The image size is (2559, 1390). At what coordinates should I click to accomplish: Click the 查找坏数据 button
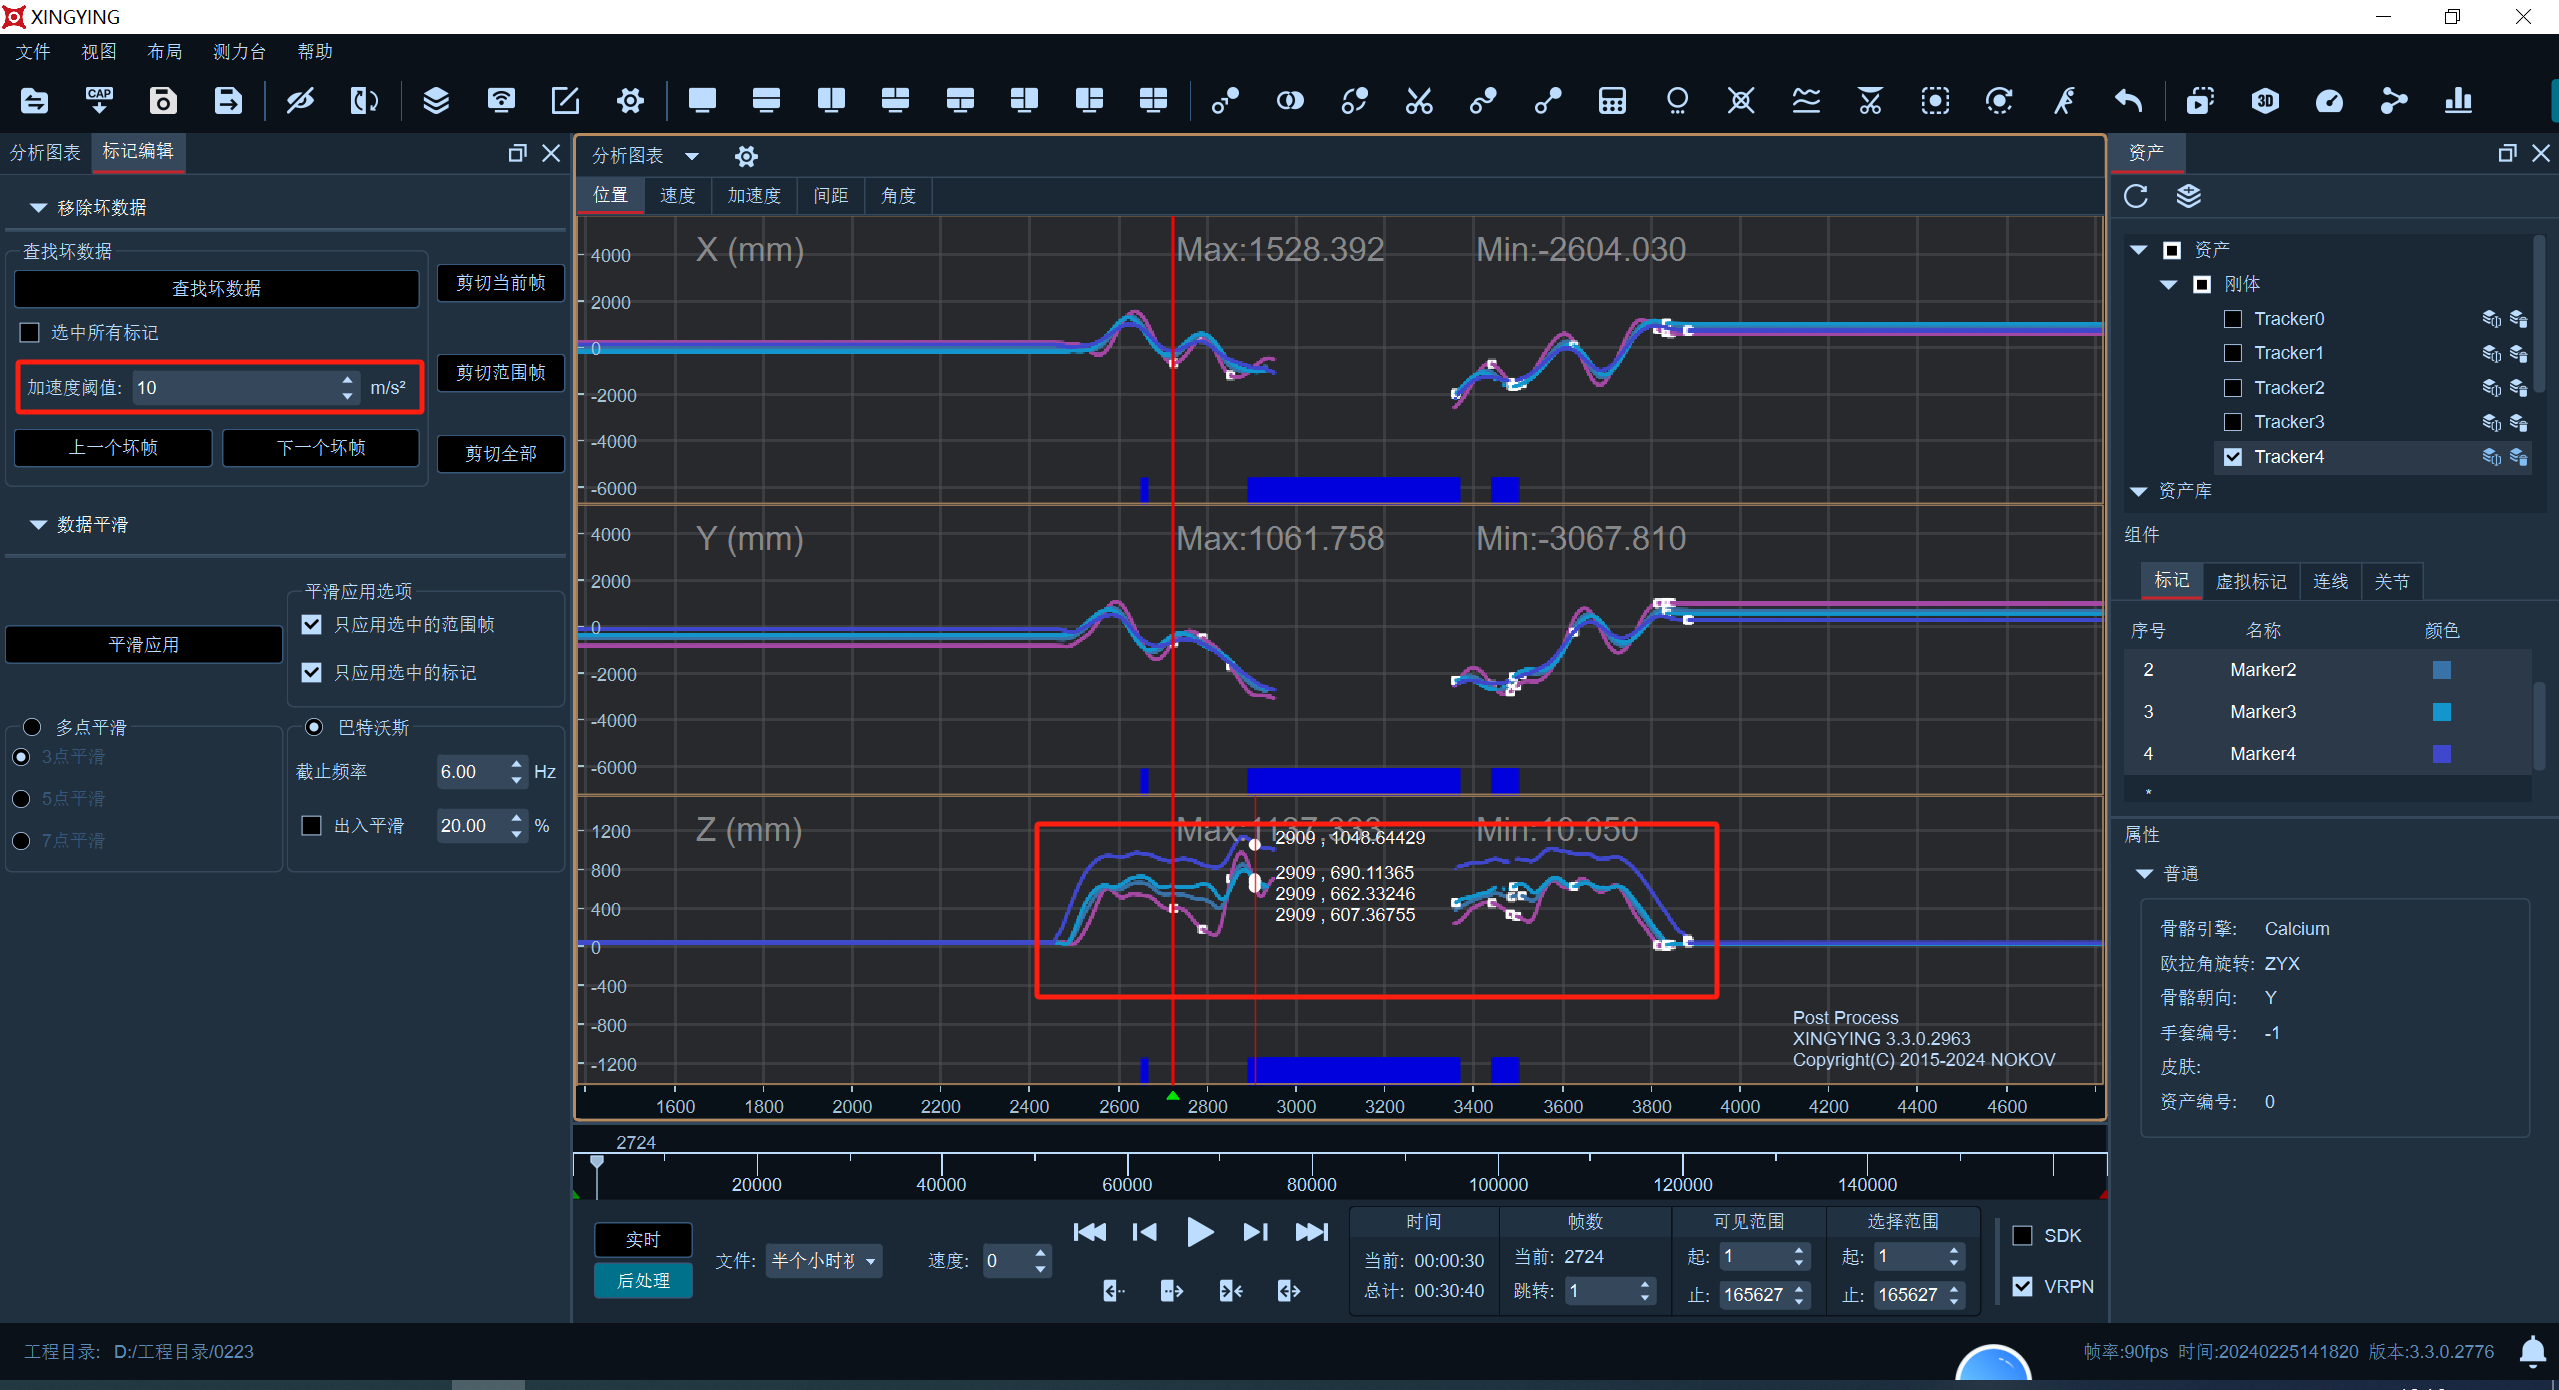(x=216, y=289)
